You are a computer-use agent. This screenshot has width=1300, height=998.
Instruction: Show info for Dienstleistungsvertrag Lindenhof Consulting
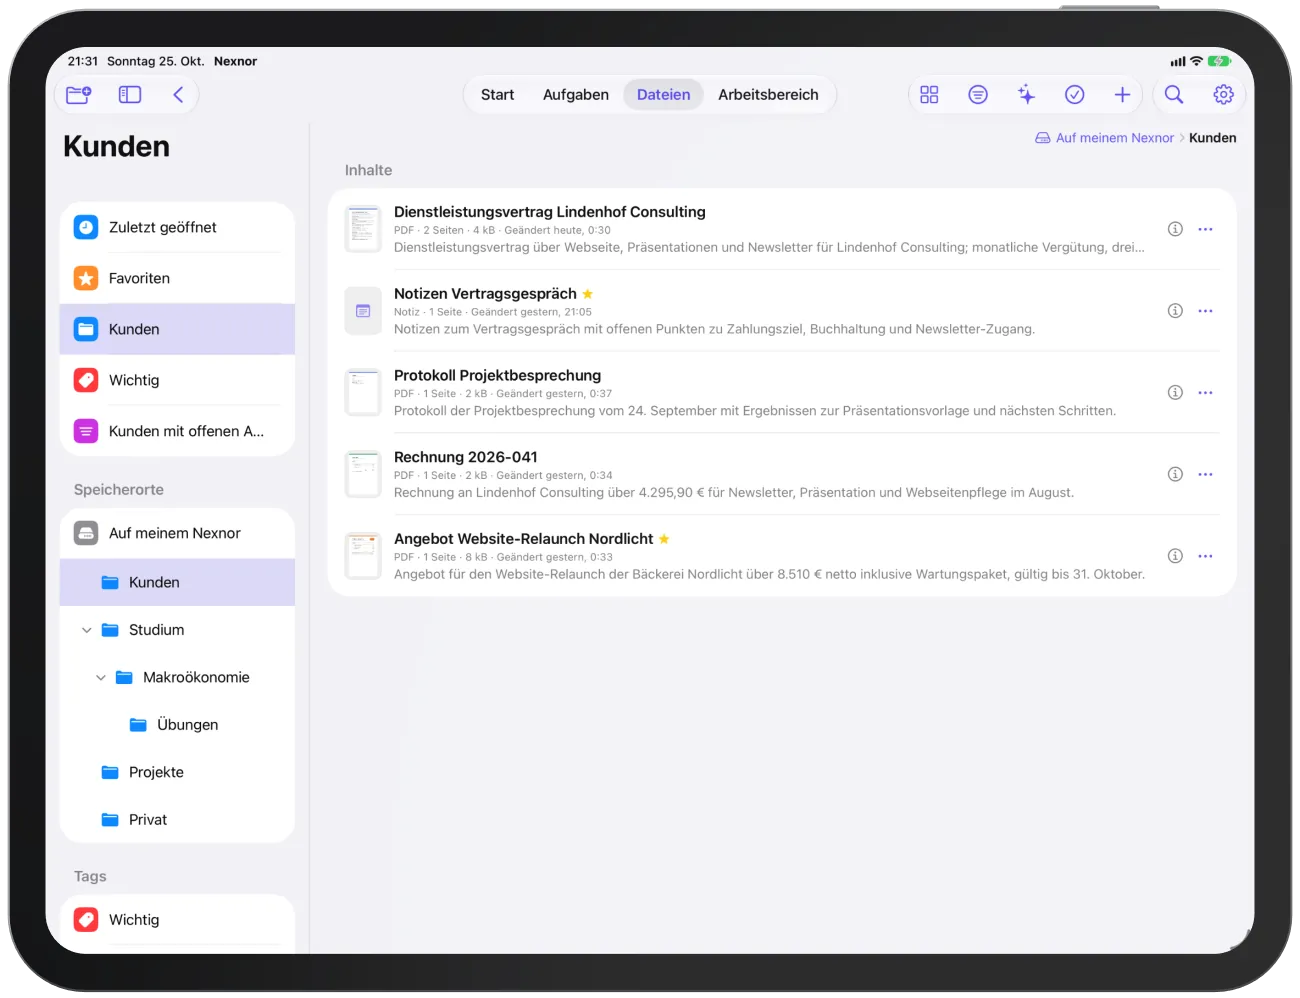tap(1176, 229)
